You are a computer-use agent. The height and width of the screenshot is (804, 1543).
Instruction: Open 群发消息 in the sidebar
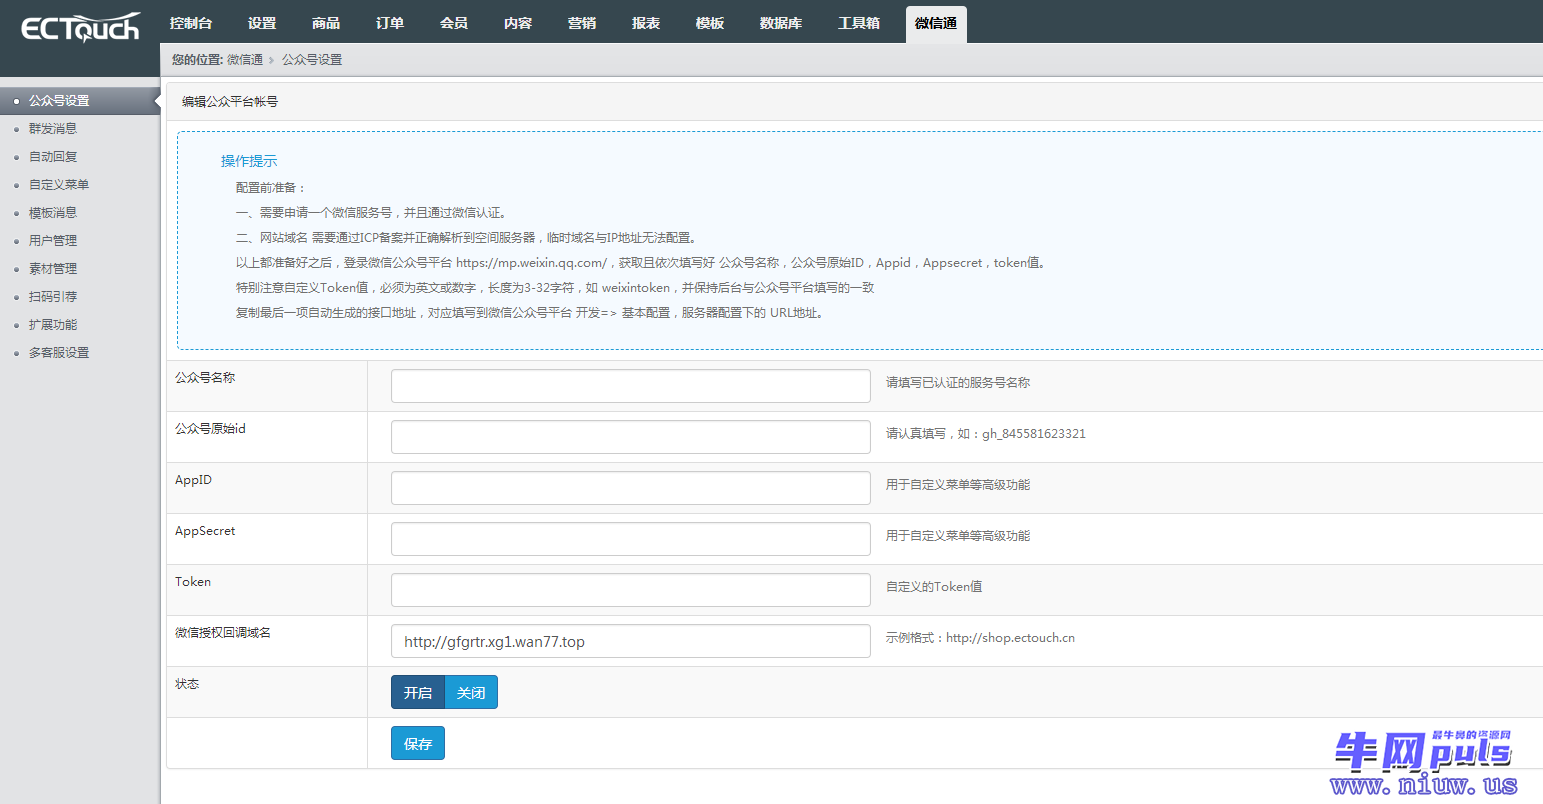click(x=53, y=129)
